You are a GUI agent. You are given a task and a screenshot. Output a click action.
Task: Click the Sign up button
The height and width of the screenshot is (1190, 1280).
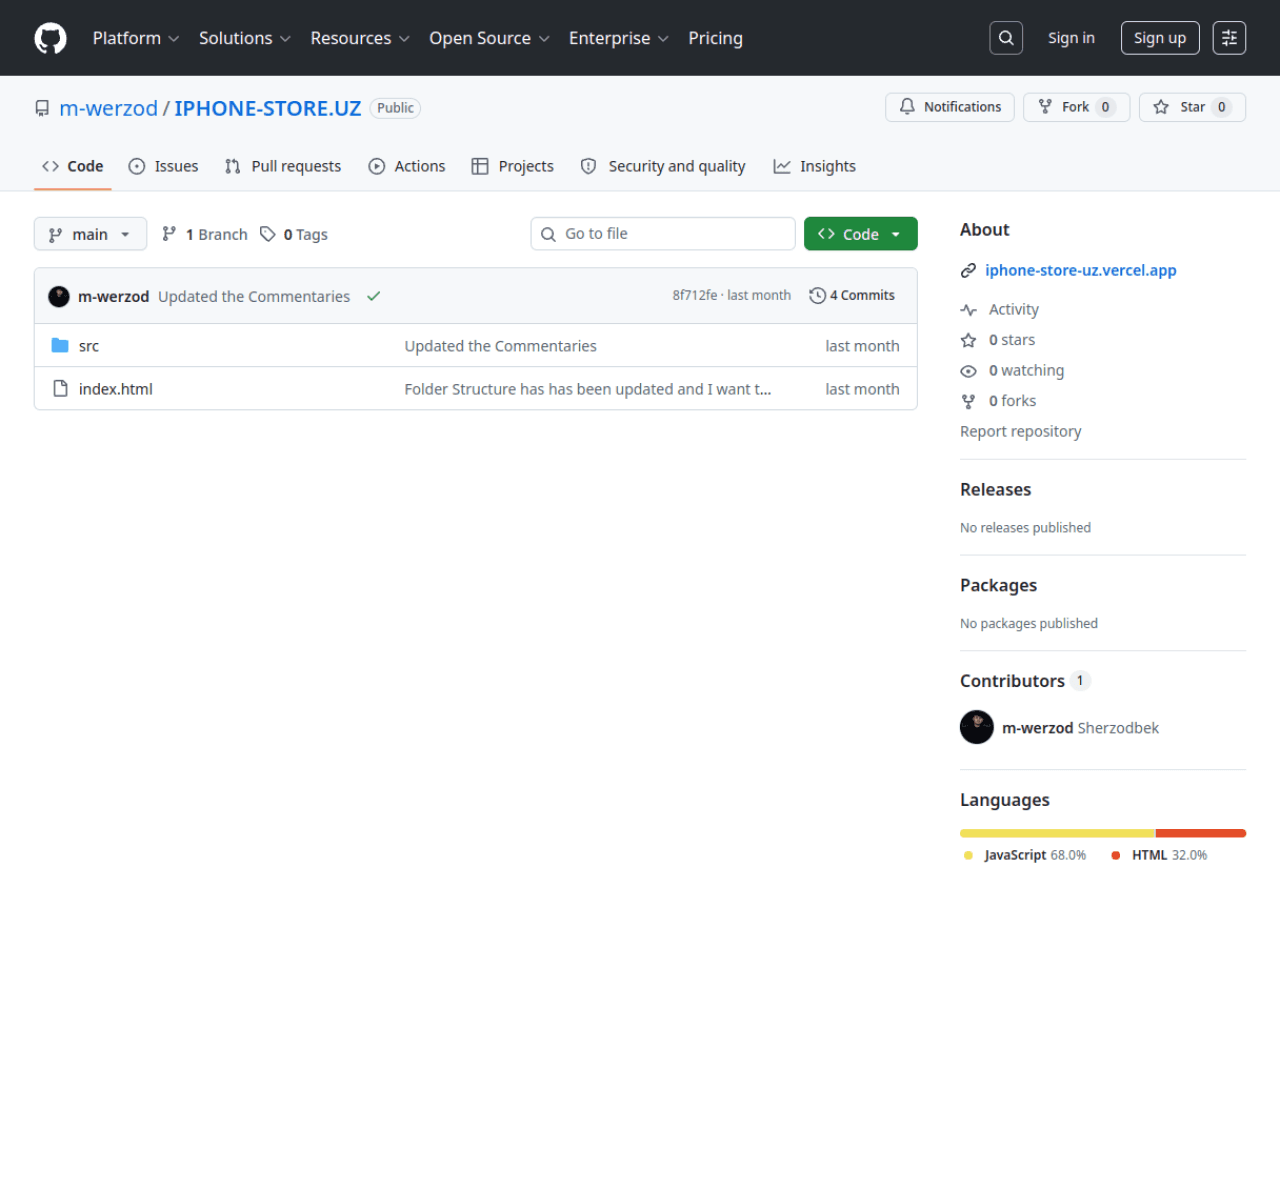[1160, 38]
